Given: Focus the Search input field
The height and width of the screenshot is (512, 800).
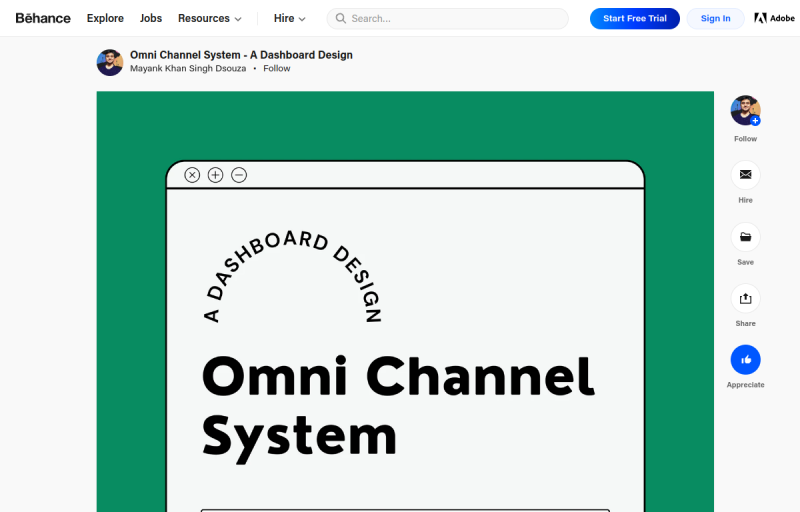Looking at the screenshot, I should [x=447, y=18].
